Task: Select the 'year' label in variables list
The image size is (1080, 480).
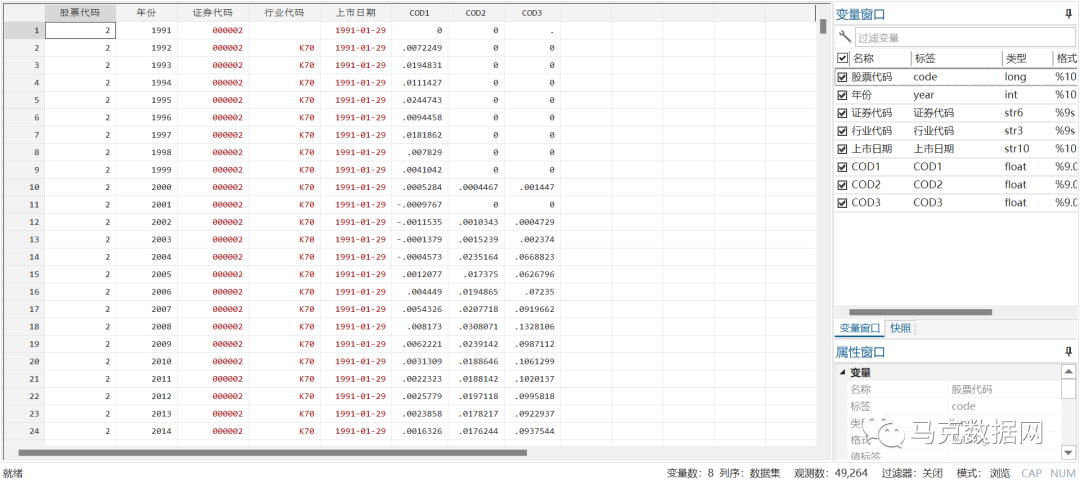Action: [x=924, y=95]
